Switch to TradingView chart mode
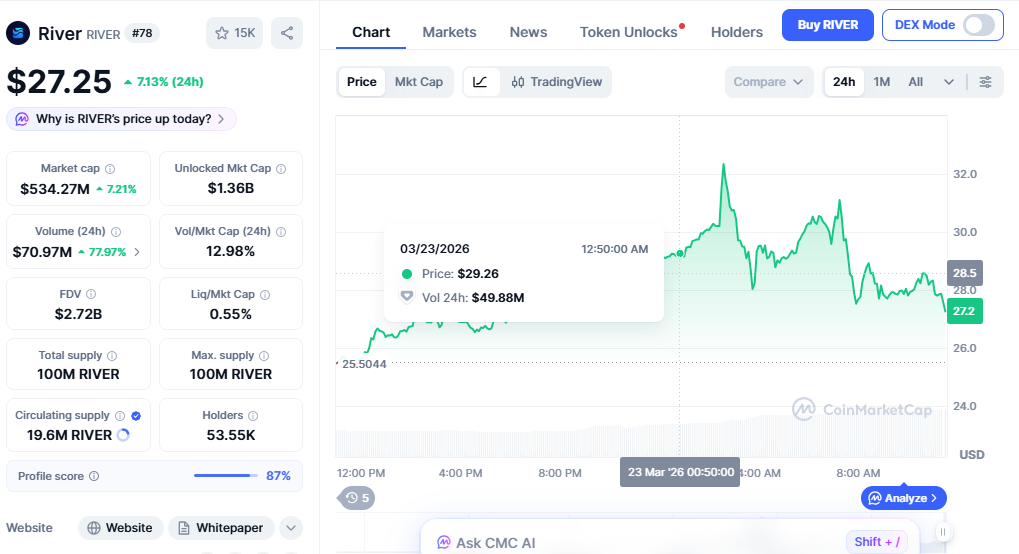This screenshot has width=1019, height=554. pyautogui.click(x=556, y=82)
